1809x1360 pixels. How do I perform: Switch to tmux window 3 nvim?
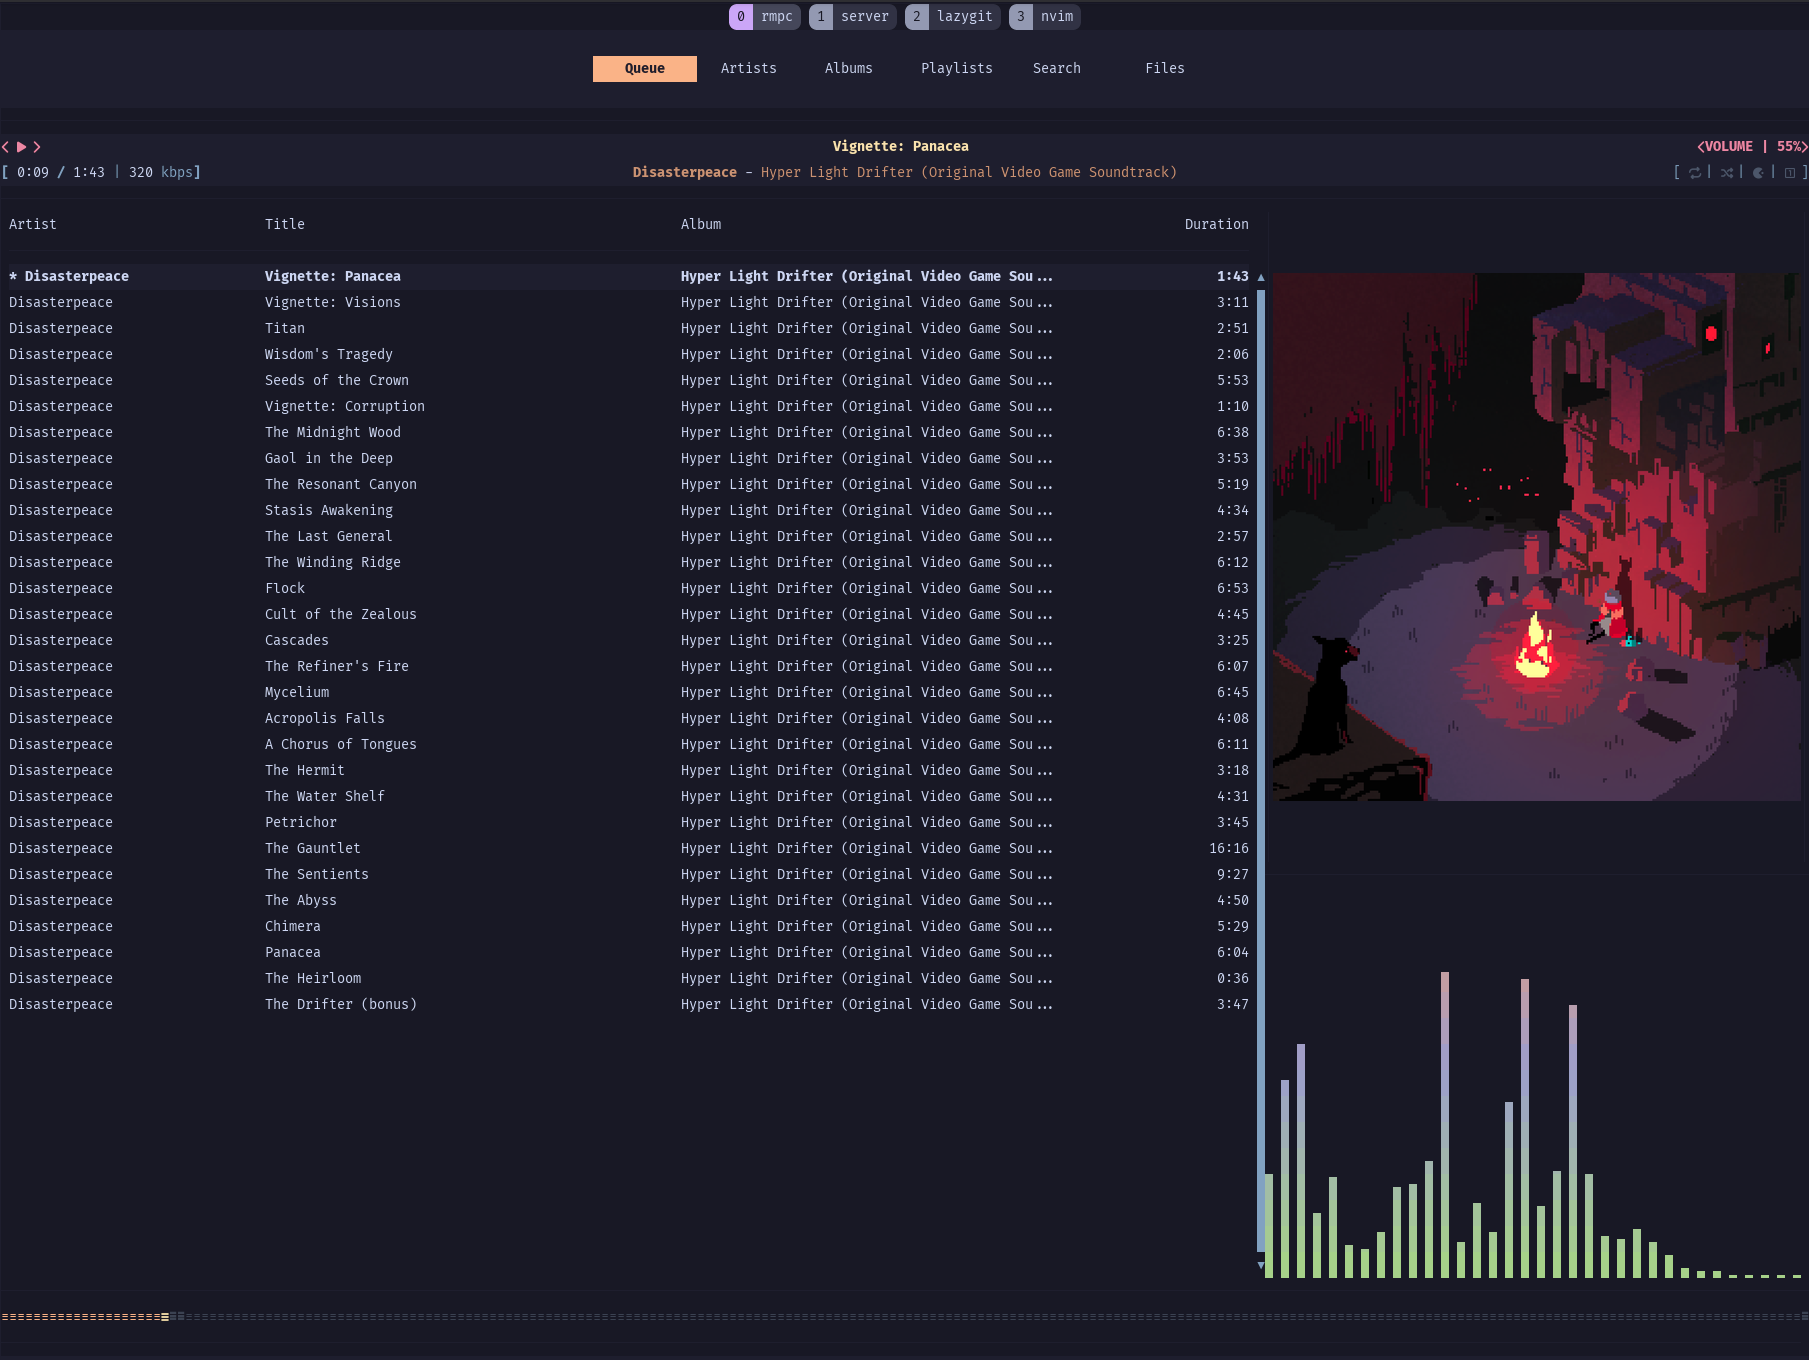1045,17
